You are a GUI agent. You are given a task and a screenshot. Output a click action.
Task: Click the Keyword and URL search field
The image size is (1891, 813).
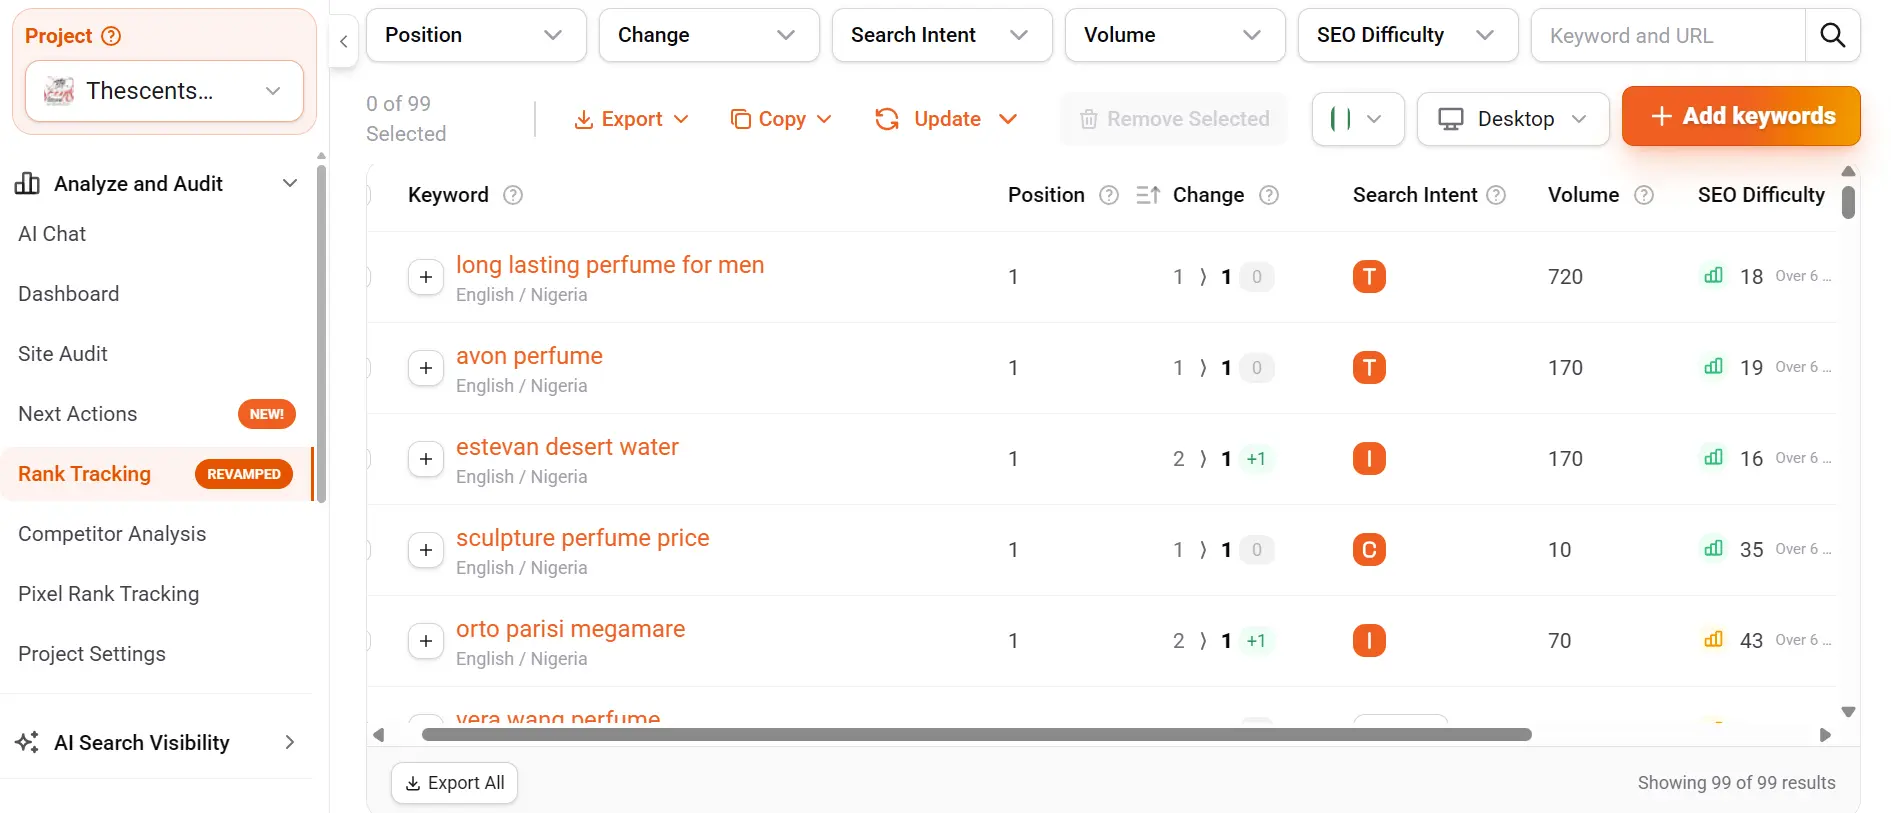[x=1668, y=35]
